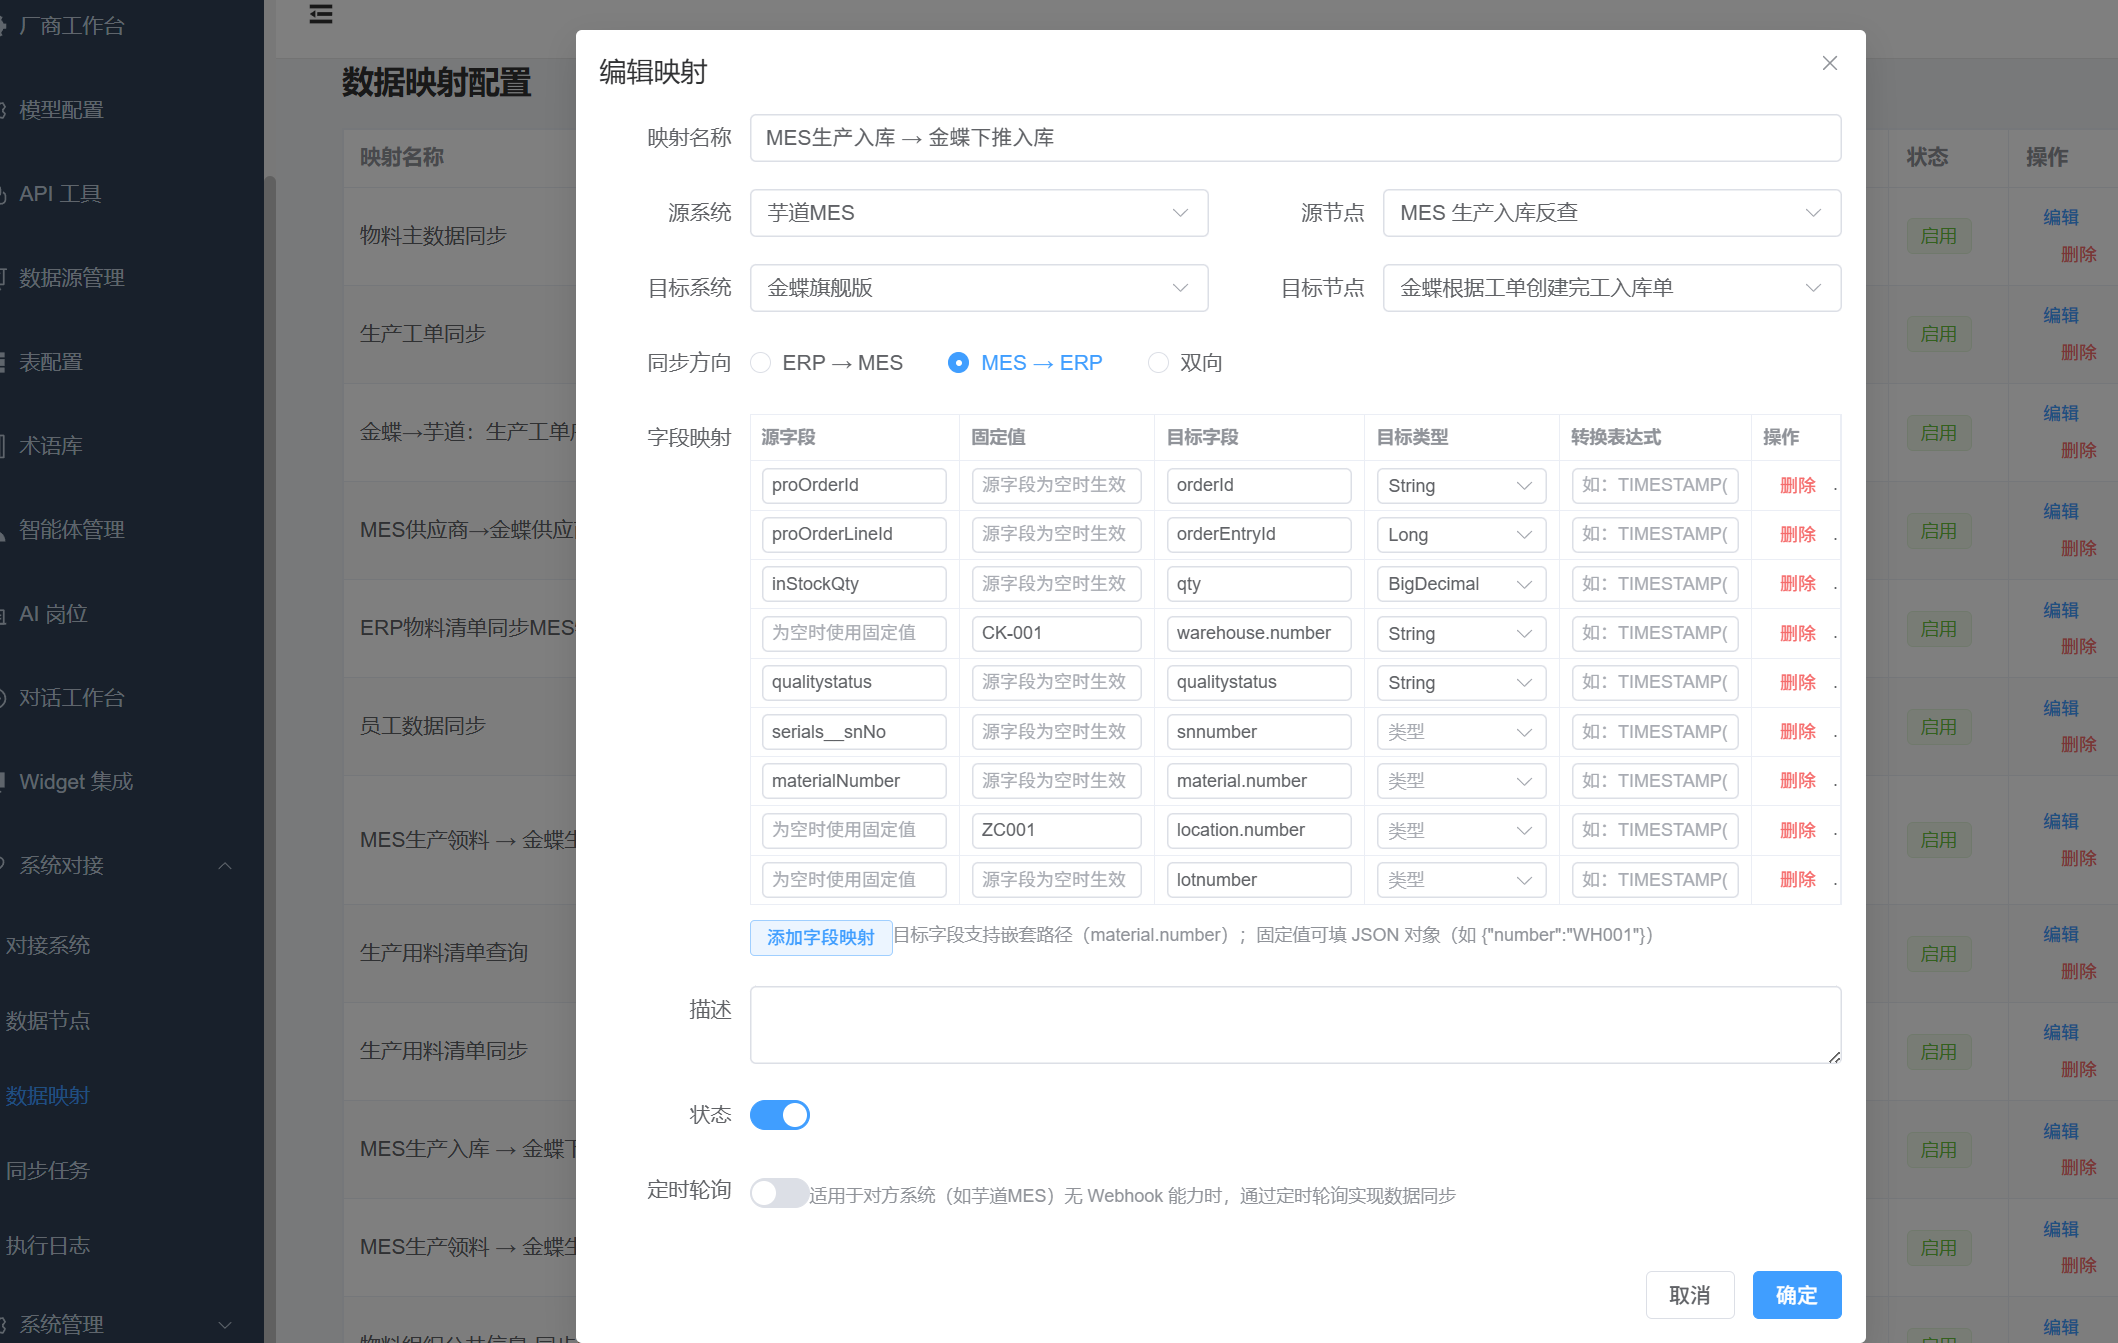Open type dropdown for location.number row
The height and width of the screenshot is (1343, 2118).
coord(1461,831)
